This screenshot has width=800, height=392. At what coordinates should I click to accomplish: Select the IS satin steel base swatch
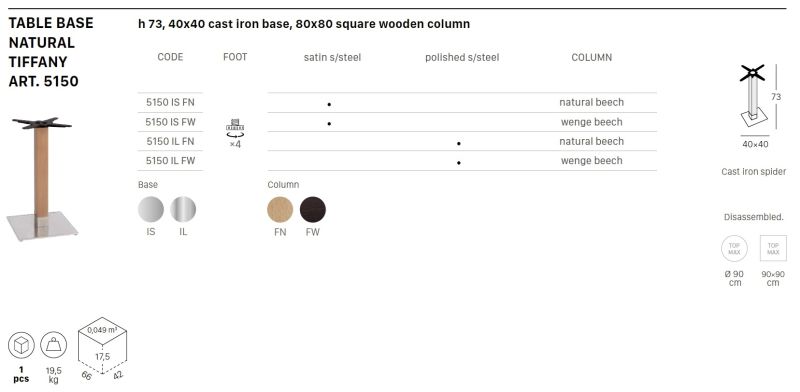(x=151, y=210)
